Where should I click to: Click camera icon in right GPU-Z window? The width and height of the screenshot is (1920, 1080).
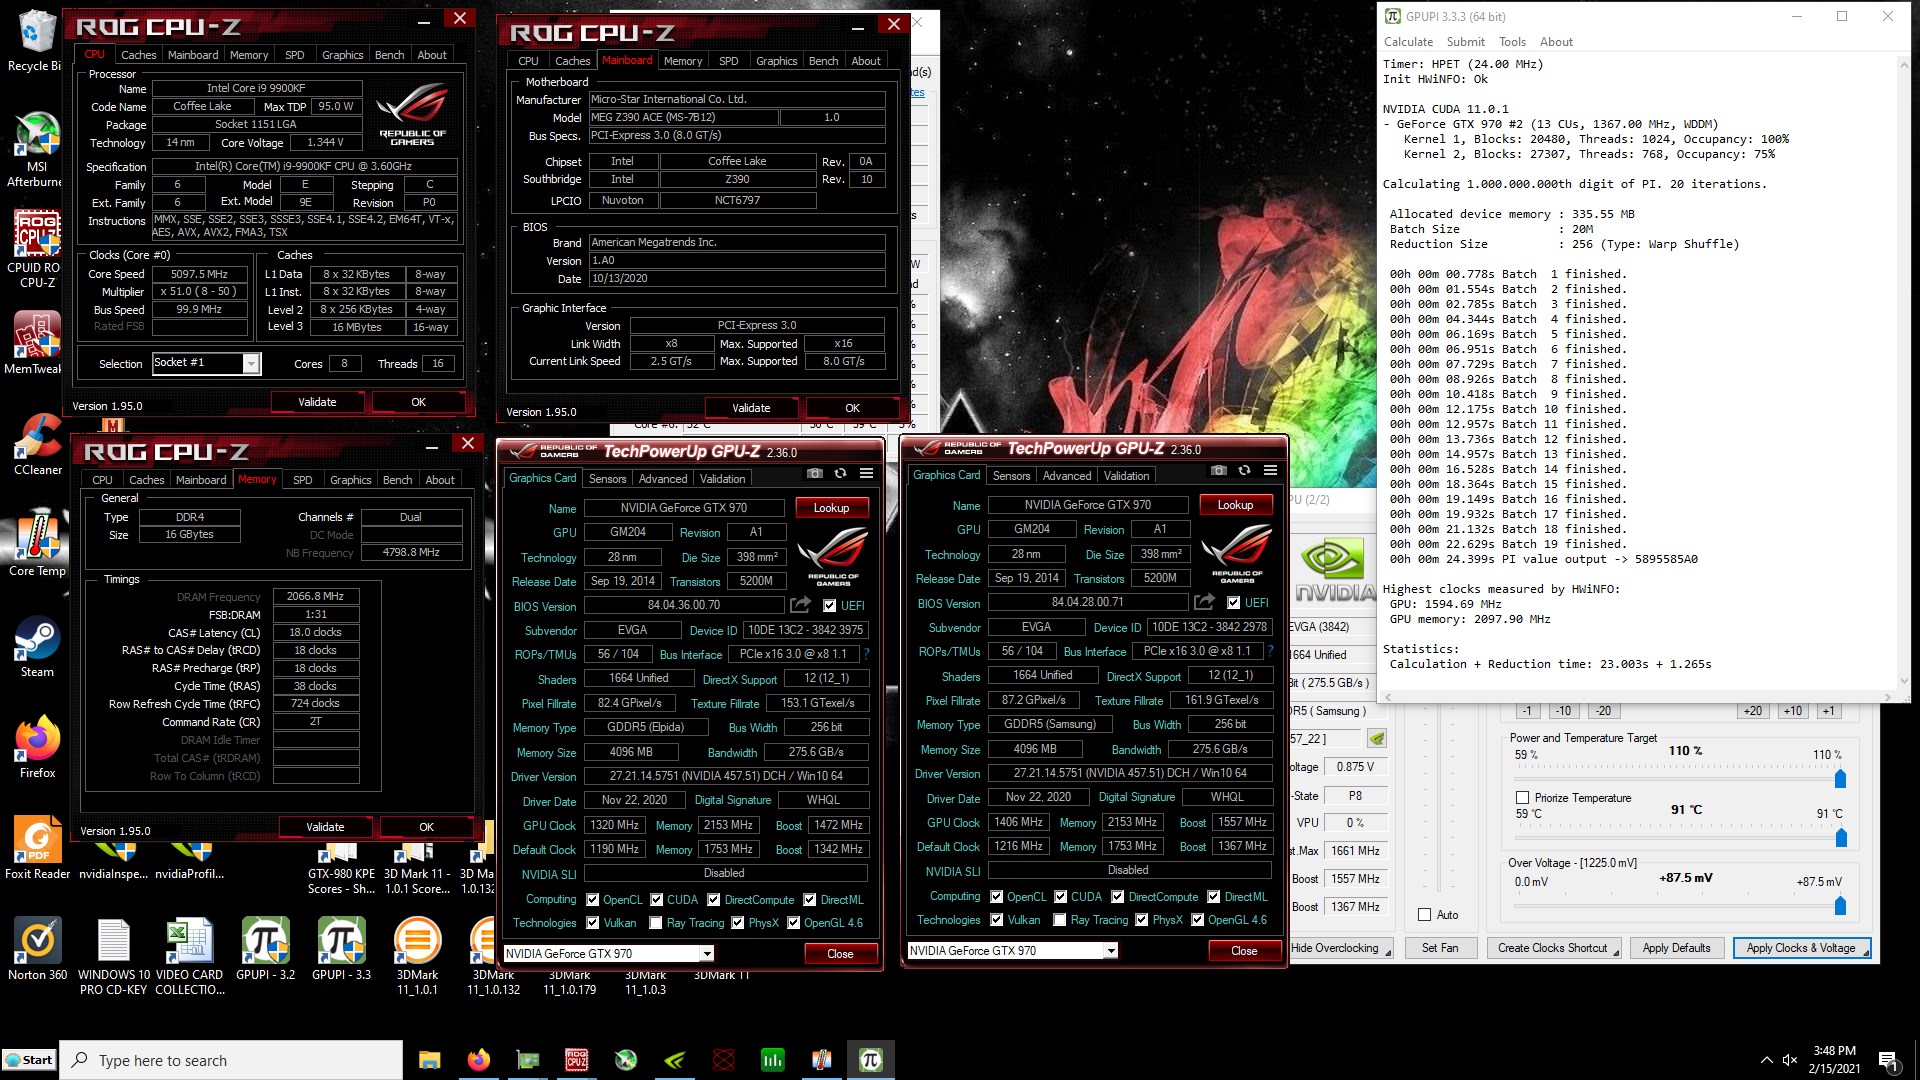click(1219, 471)
